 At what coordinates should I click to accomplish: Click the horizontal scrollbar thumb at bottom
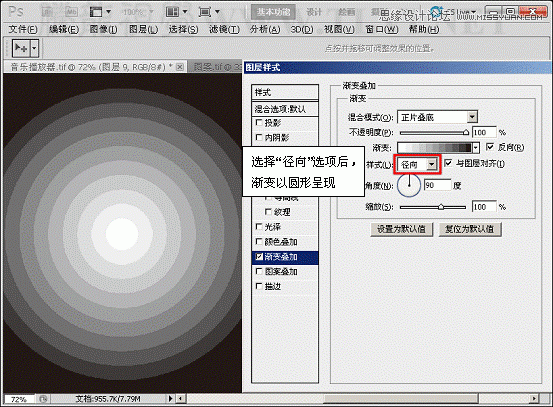point(401,399)
